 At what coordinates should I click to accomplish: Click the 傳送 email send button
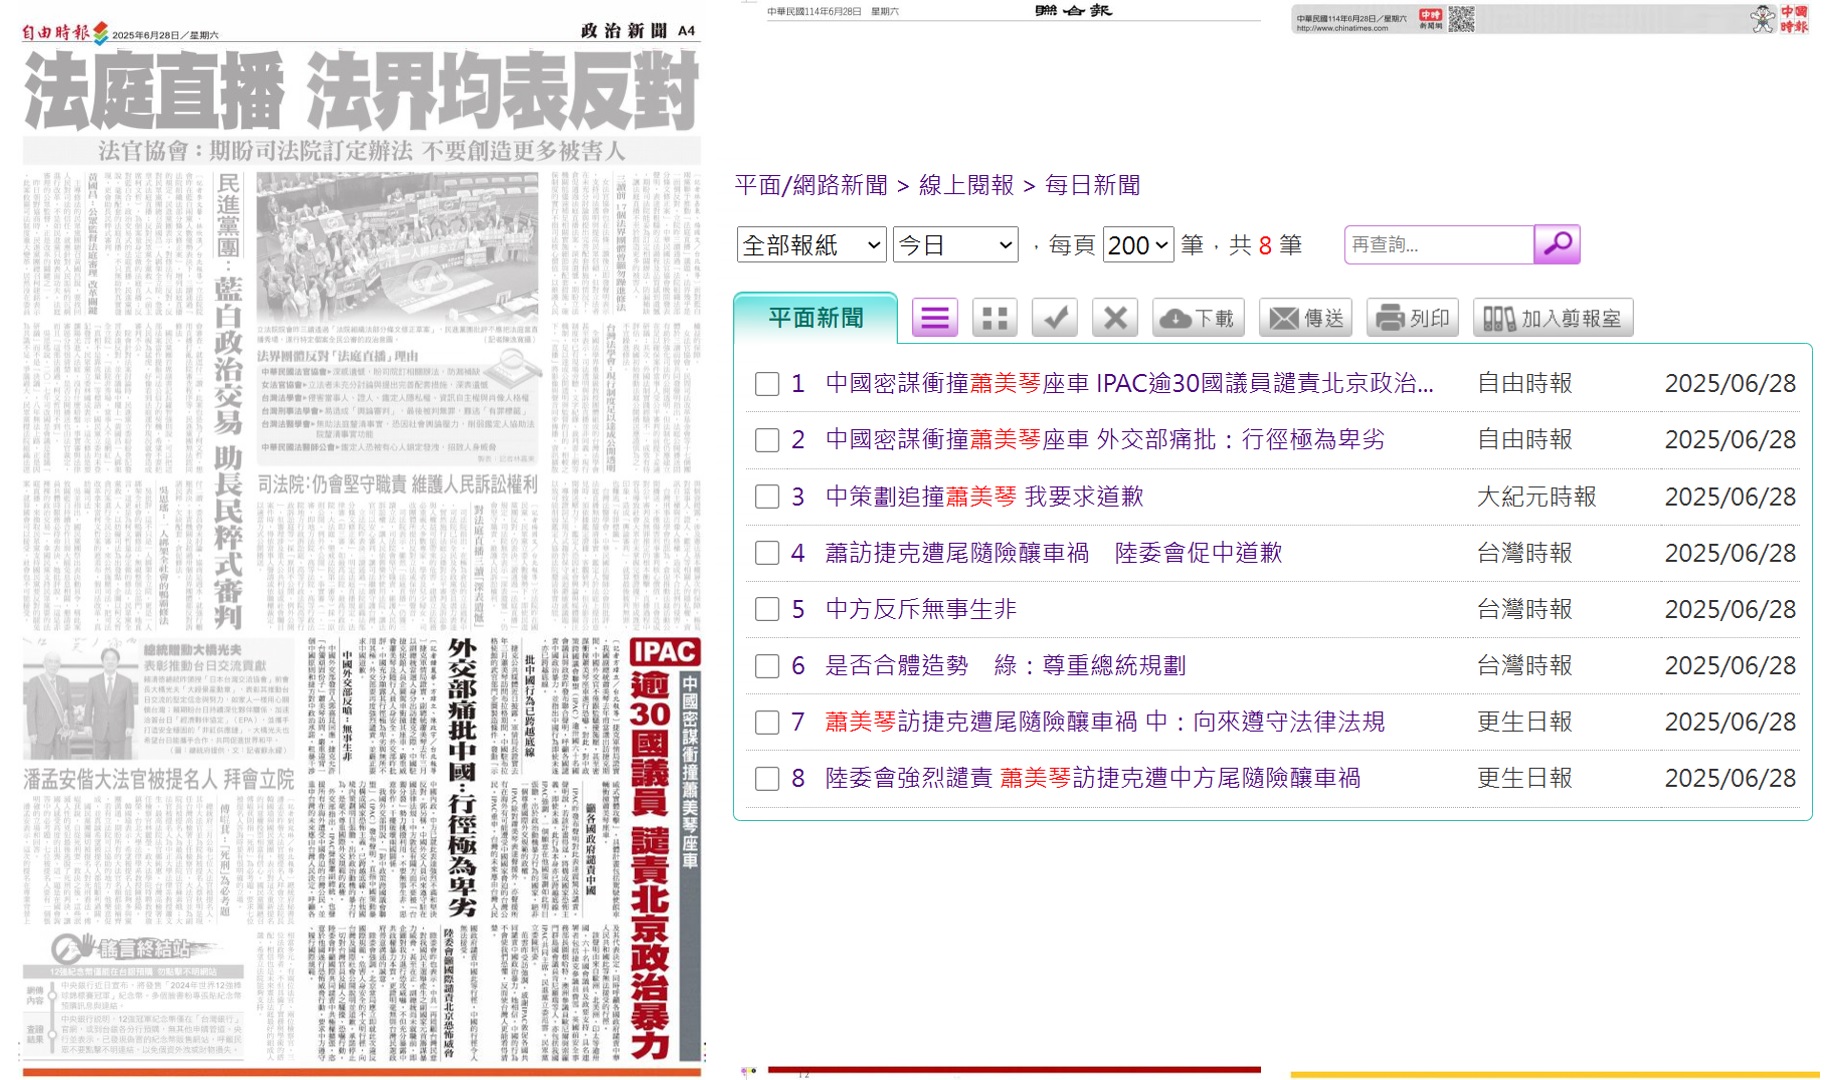pyautogui.click(x=1305, y=318)
